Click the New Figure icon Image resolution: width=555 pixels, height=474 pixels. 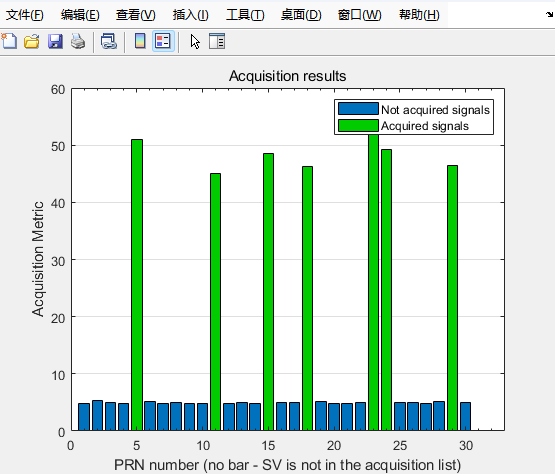click(9, 41)
